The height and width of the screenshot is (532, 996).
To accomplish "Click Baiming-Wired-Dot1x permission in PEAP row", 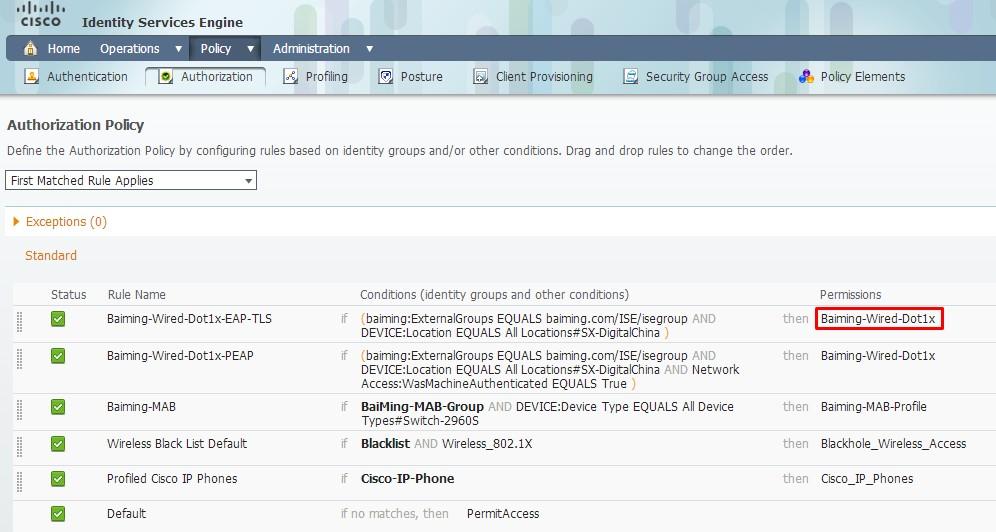I will tap(878, 356).
